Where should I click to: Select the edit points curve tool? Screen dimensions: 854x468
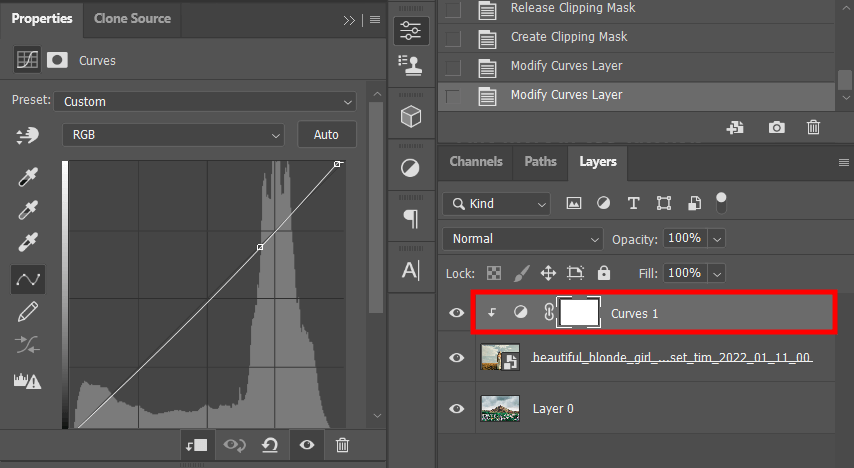[28, 279]
